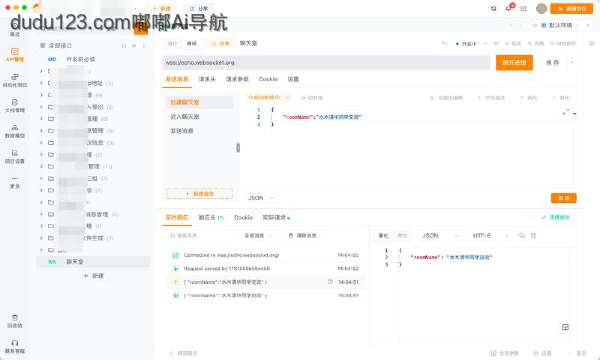Viewport: 600px width, 360px height.
Task: Click the layout icon beside the bell
Action: coord(523,8)
